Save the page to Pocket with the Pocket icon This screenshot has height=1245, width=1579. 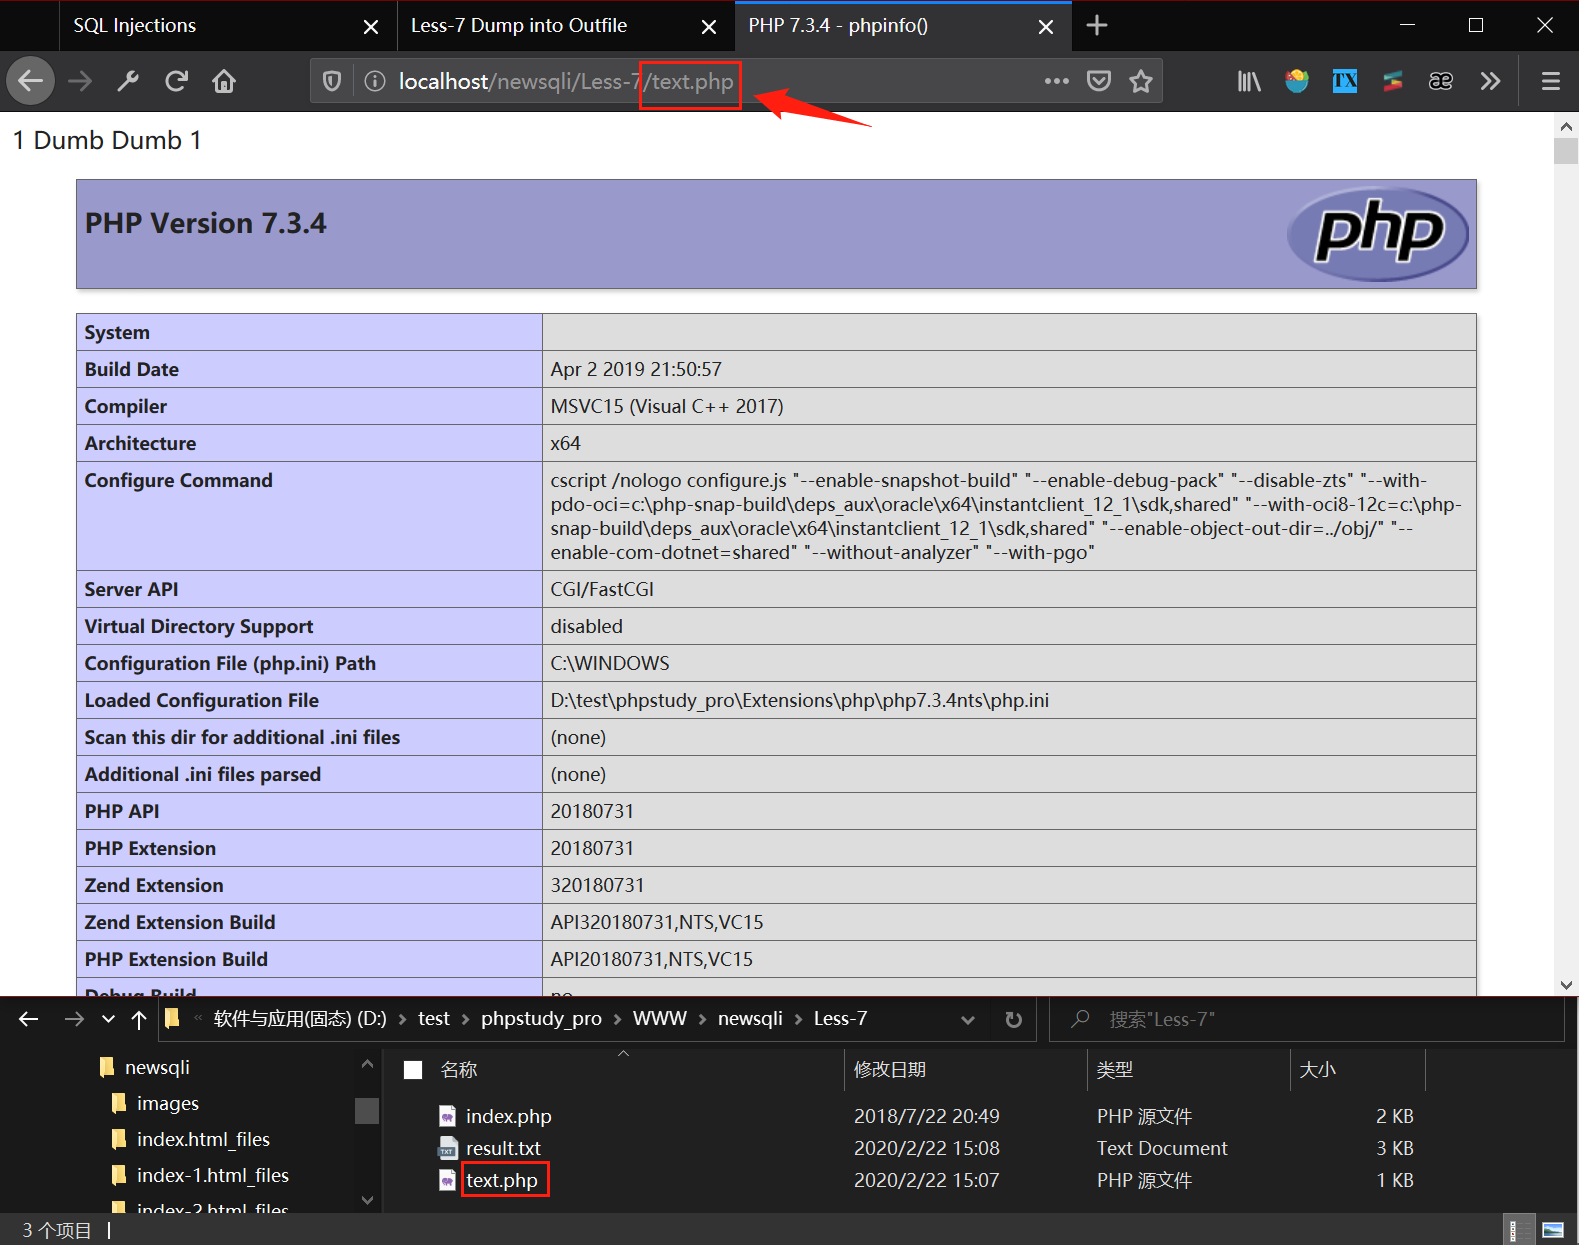pyautogui.click(x=1099, y=81)
